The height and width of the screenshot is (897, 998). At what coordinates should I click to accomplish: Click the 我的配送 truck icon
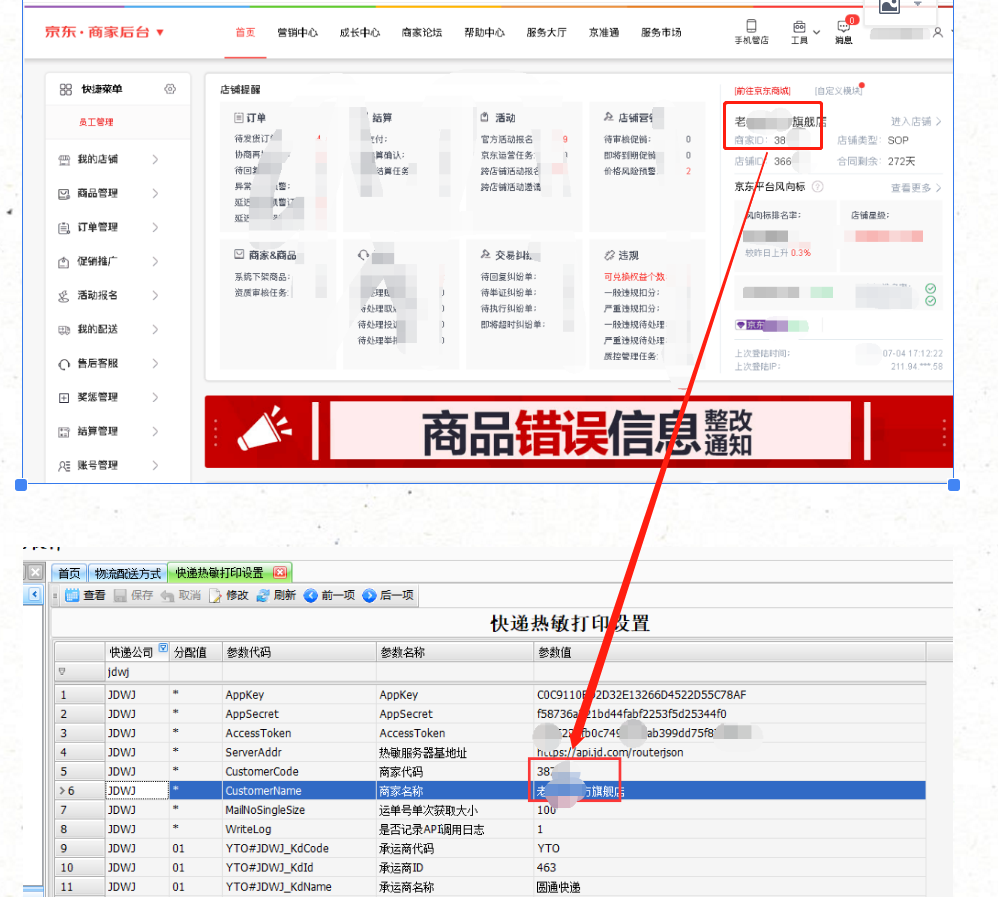pos(64,330)
